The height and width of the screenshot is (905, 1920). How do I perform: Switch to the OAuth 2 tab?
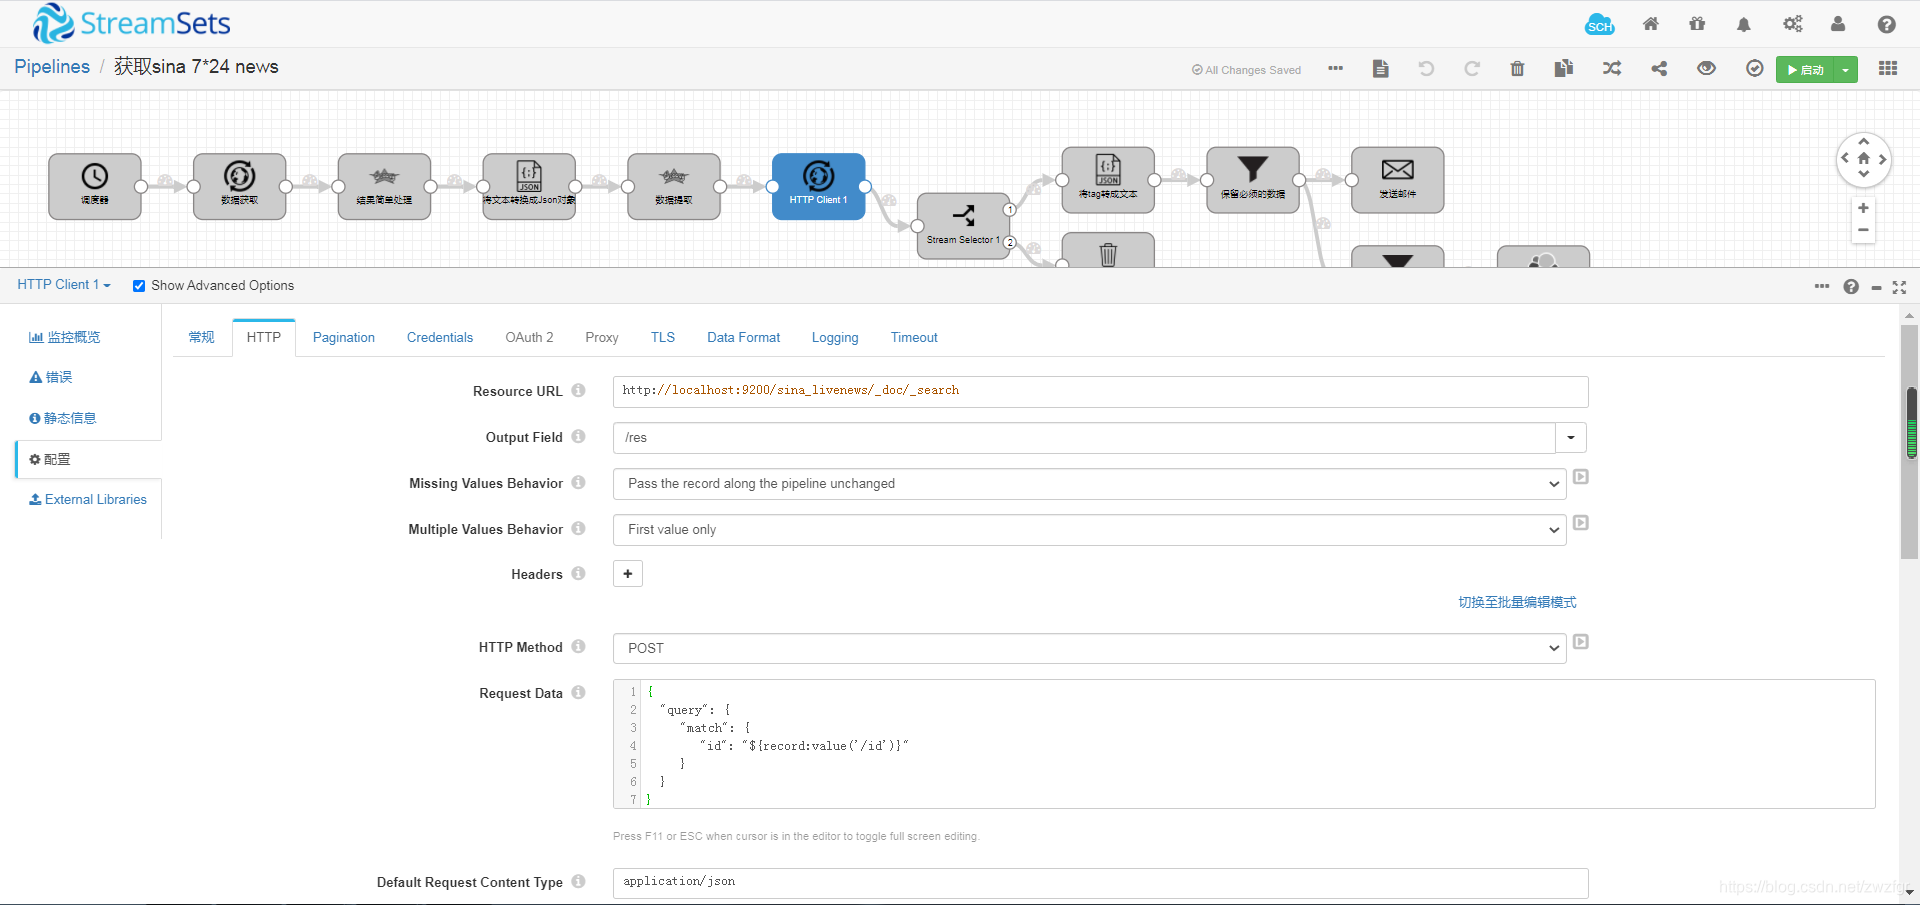coord(529,338)
